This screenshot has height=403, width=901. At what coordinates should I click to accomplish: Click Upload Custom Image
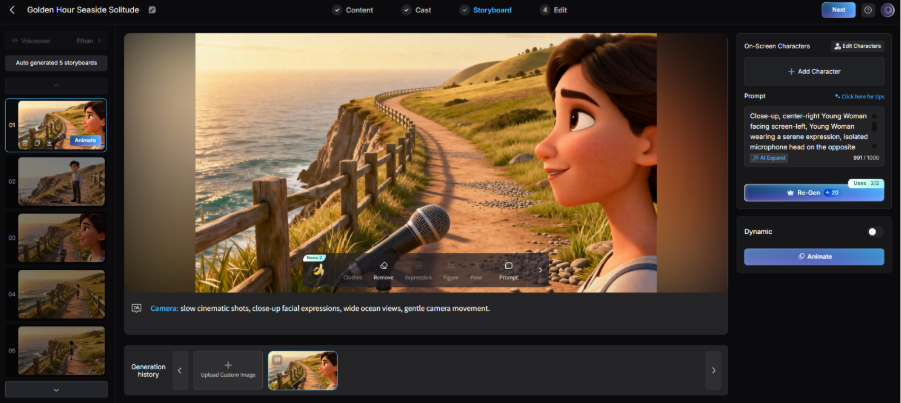pos(228,371)
